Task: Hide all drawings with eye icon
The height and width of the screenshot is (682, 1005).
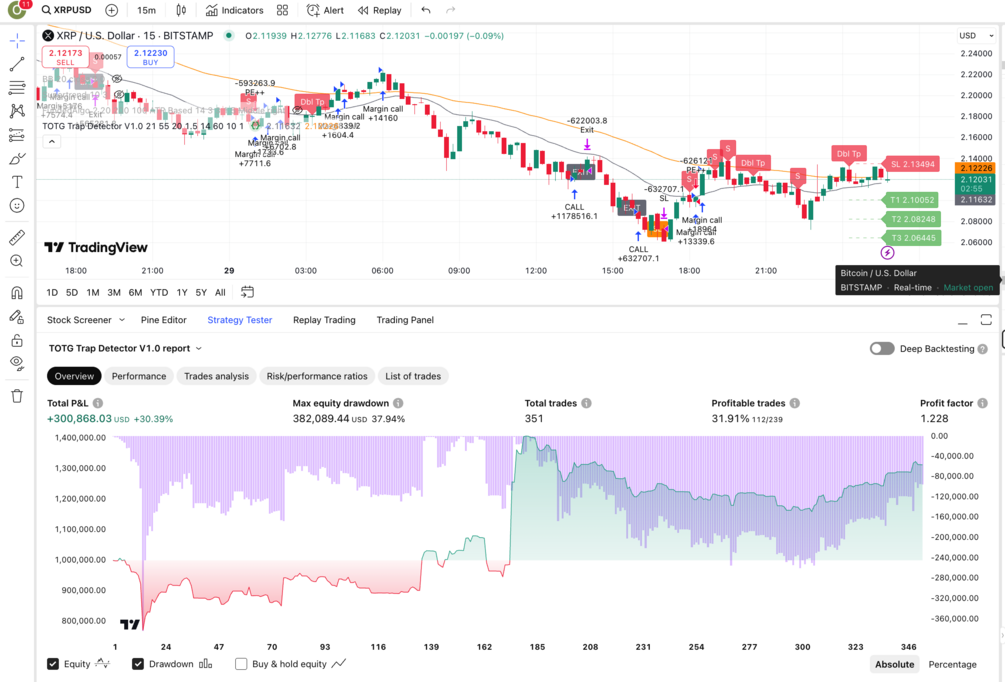Action: click(17, 363)
